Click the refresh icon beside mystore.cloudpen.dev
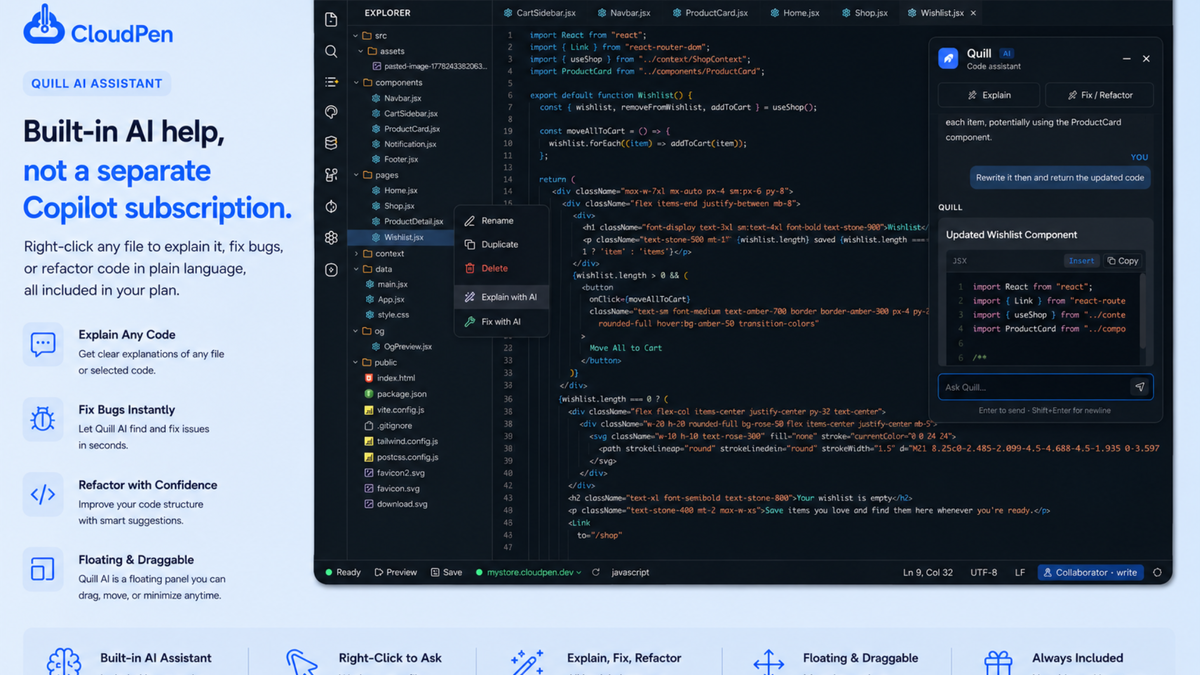This screenshot has height=675, width=1200. pyautogui.click(x=596, y=573)
